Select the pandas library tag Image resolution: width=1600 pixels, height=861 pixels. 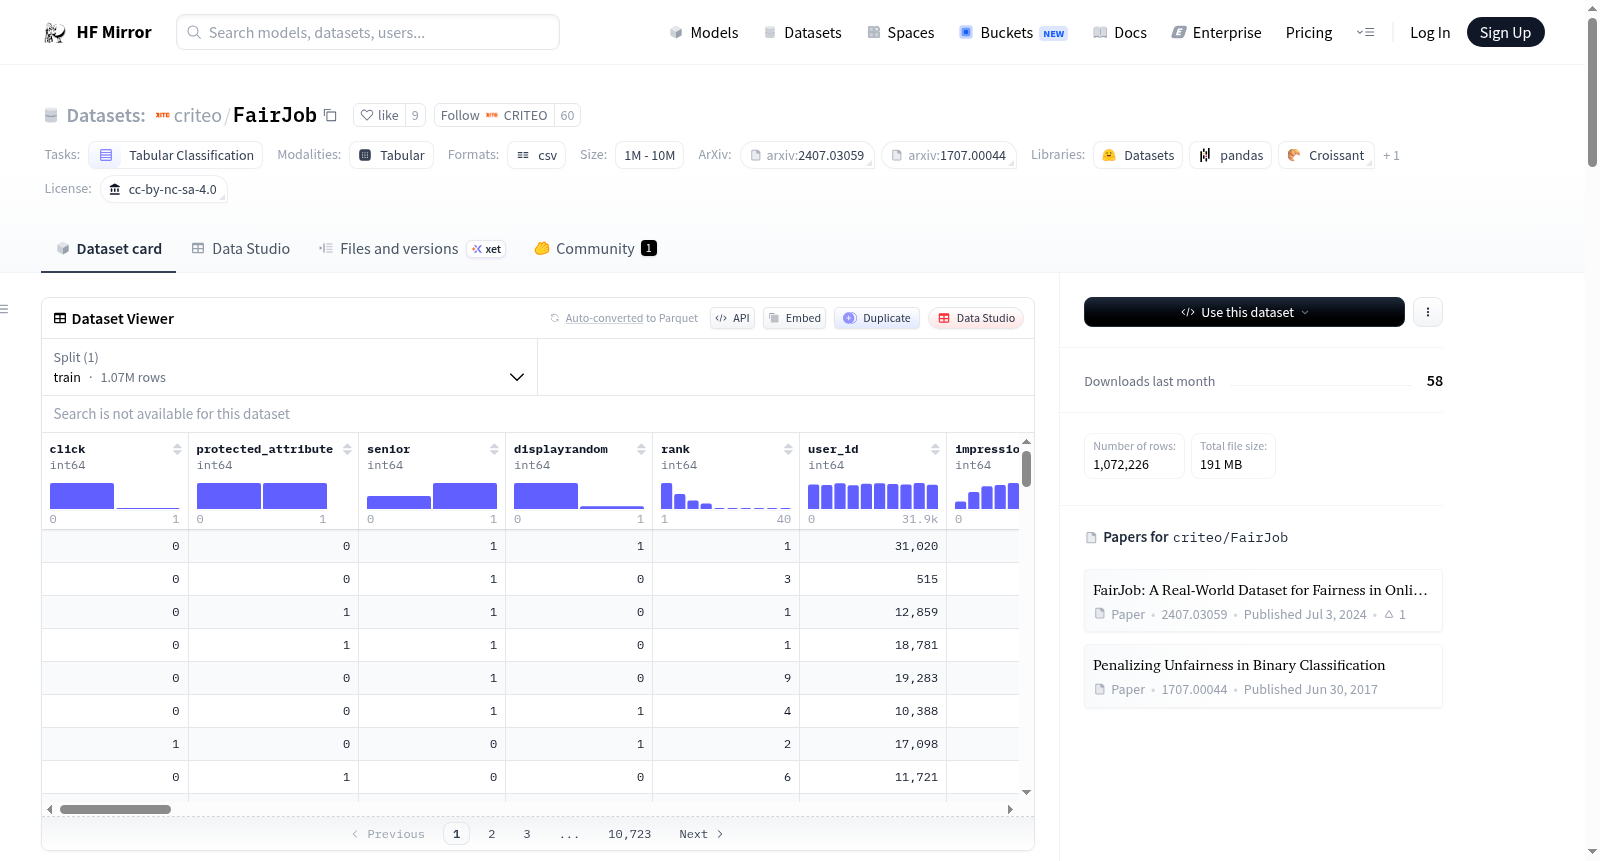1231,155
